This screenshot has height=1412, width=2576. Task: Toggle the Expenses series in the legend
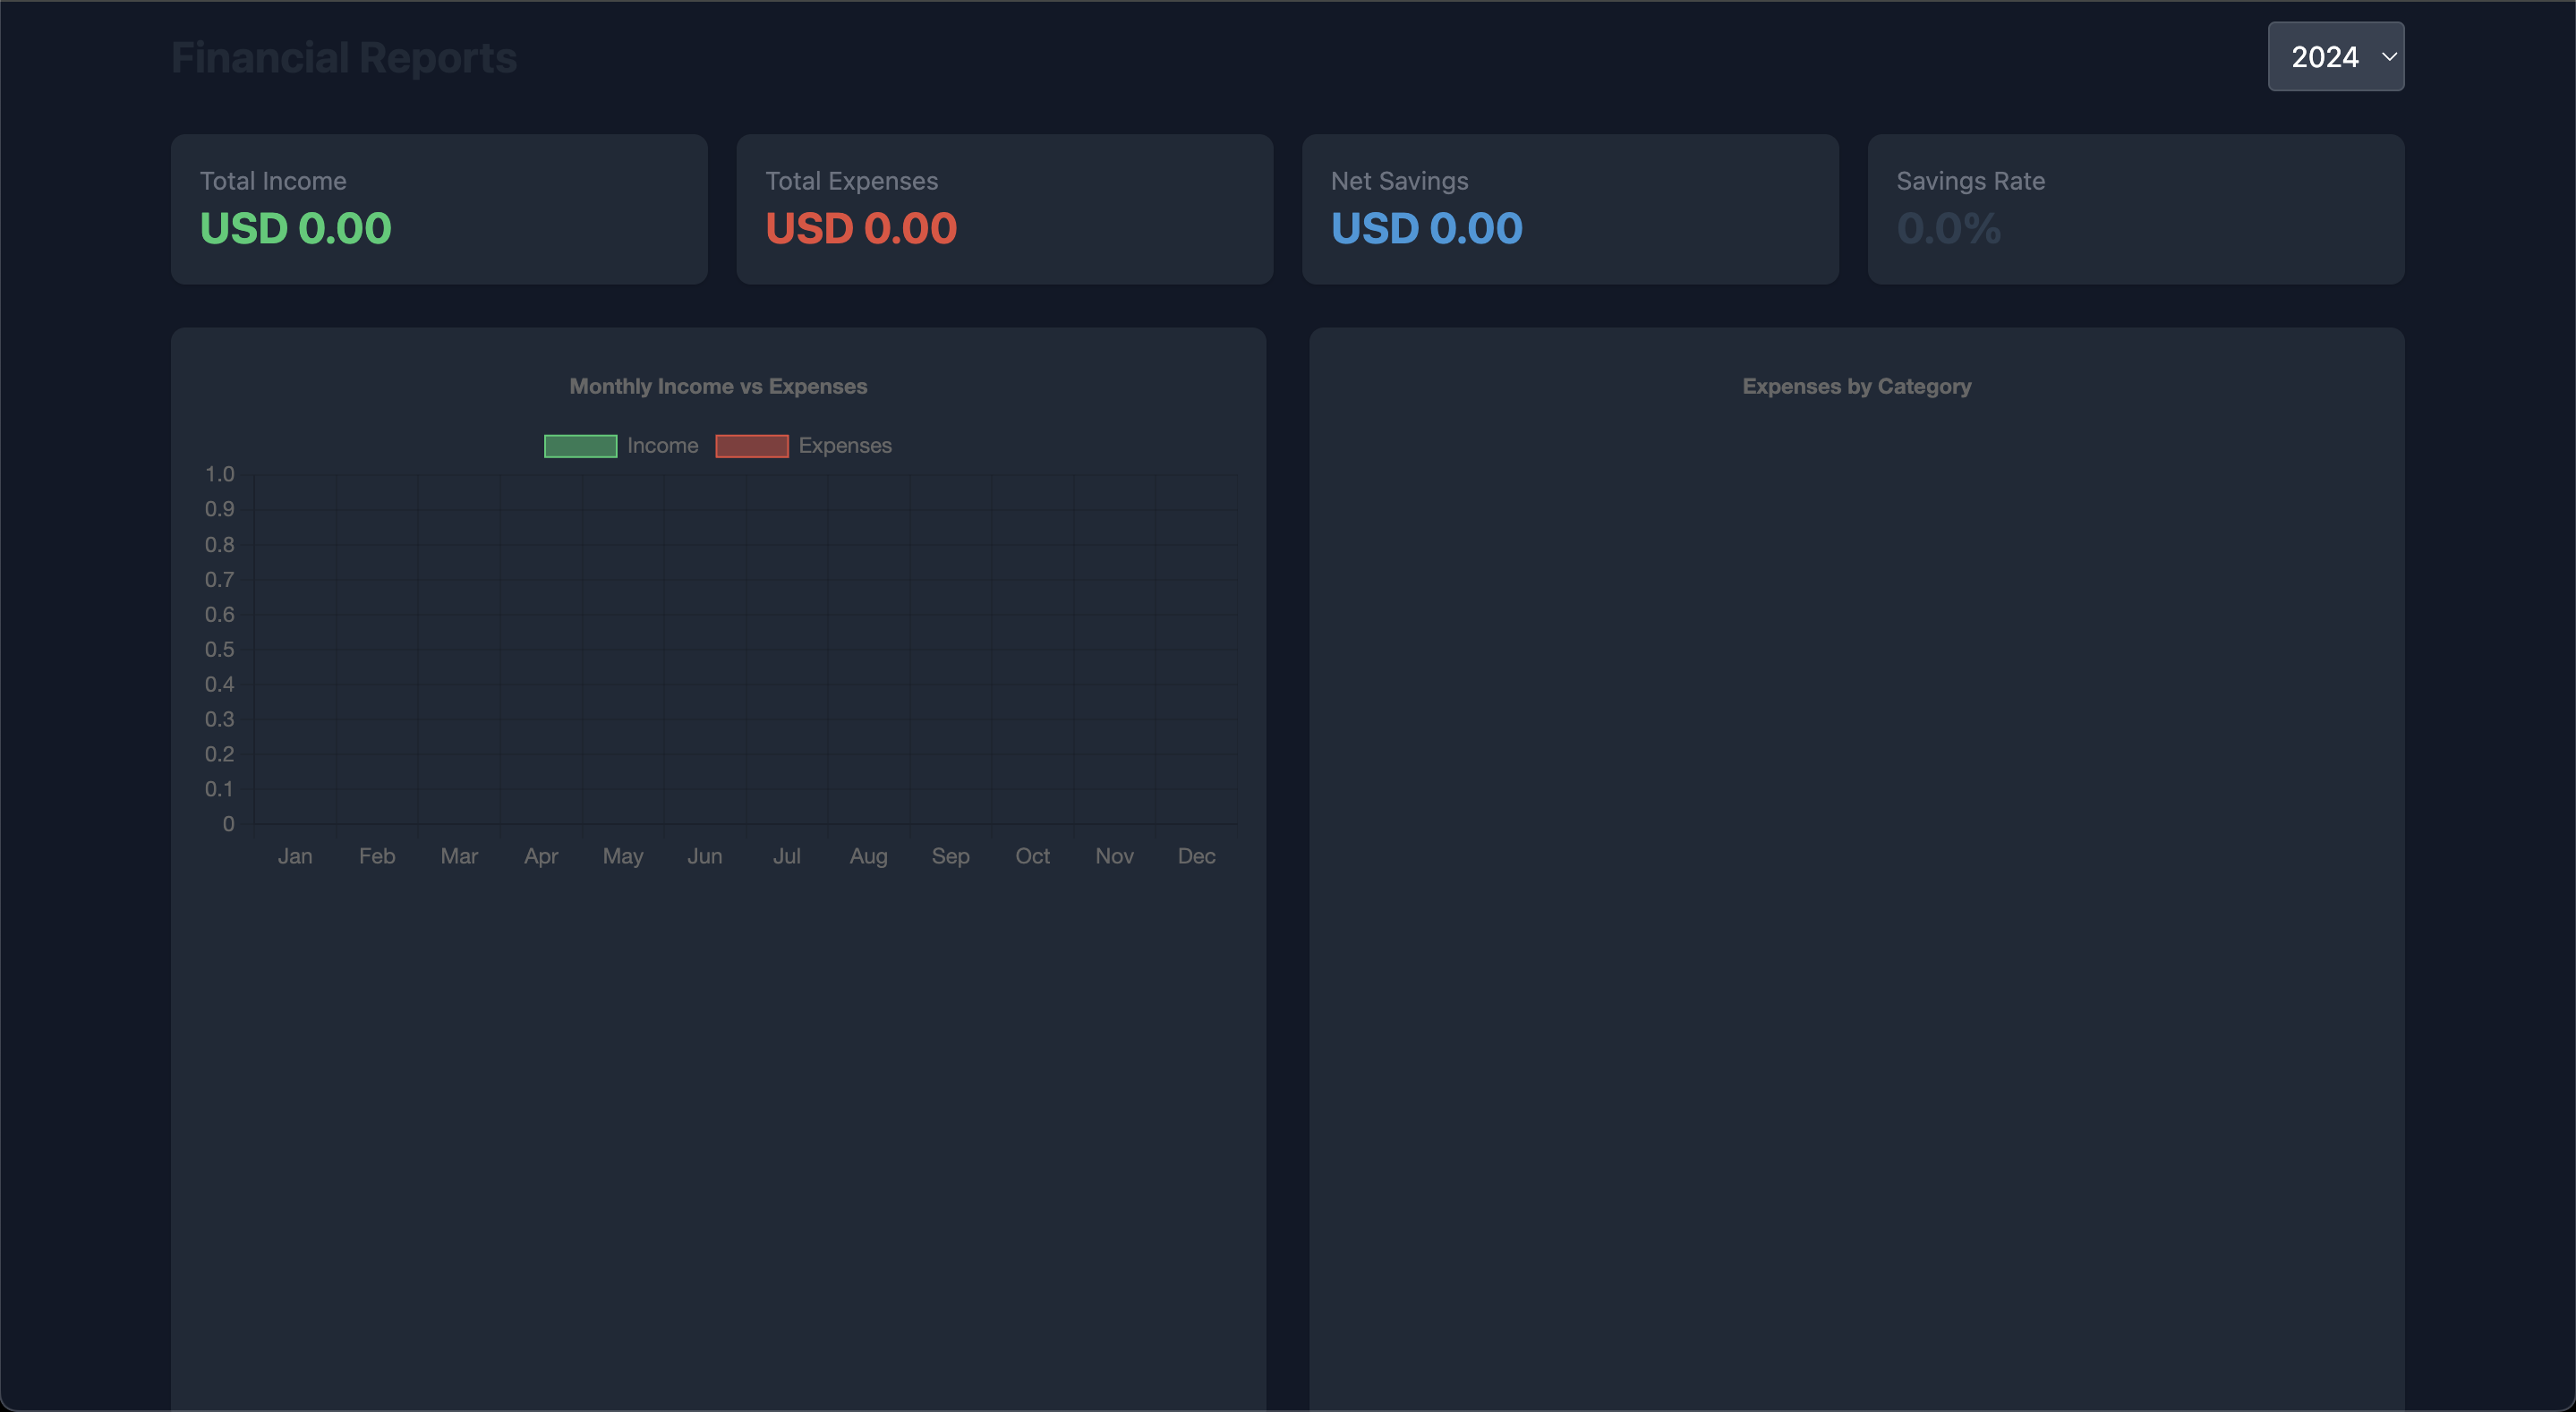(x=803, y=446)
